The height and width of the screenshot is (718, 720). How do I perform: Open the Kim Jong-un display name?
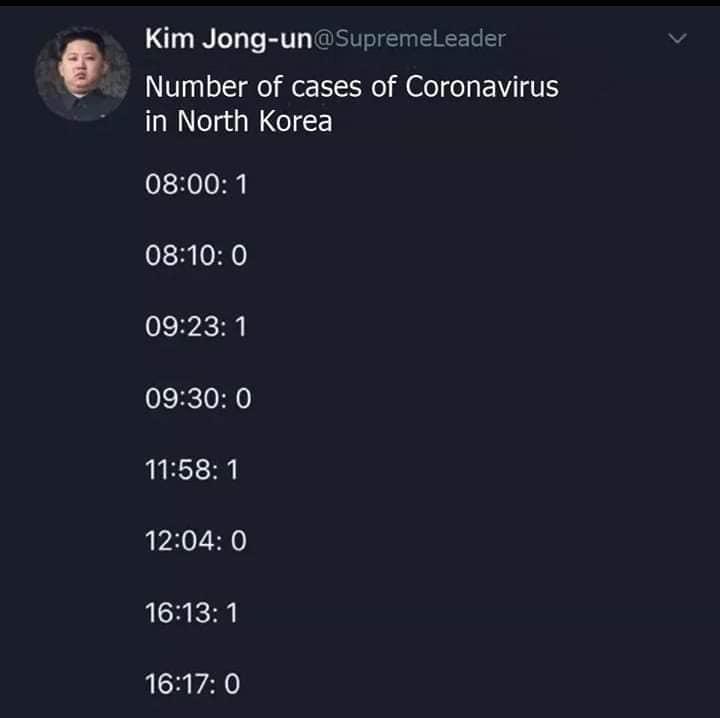[229, 40]
